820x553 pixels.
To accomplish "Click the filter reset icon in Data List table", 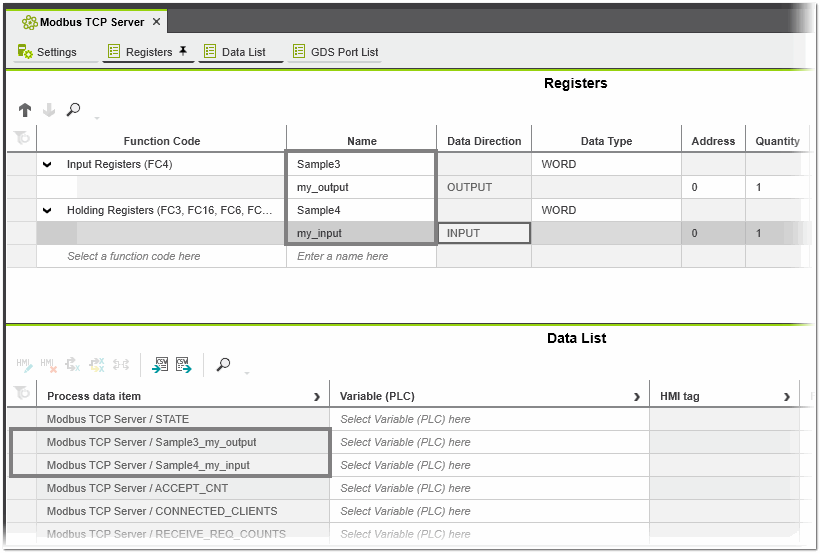I will point(21,394).
